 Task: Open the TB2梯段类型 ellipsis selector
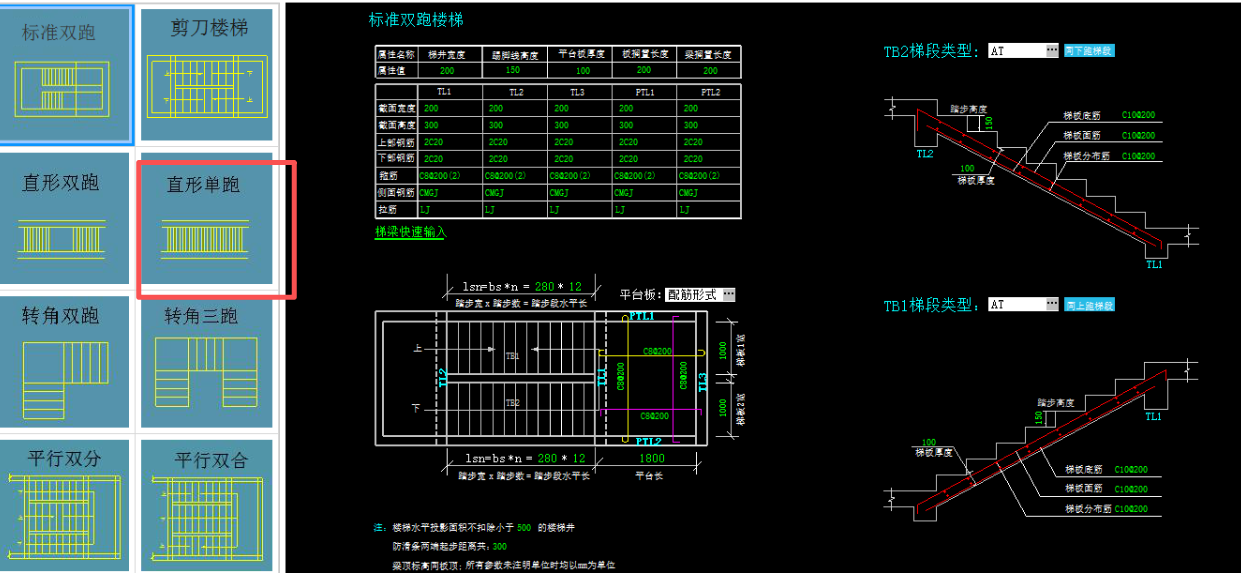tap(1052, 50)
